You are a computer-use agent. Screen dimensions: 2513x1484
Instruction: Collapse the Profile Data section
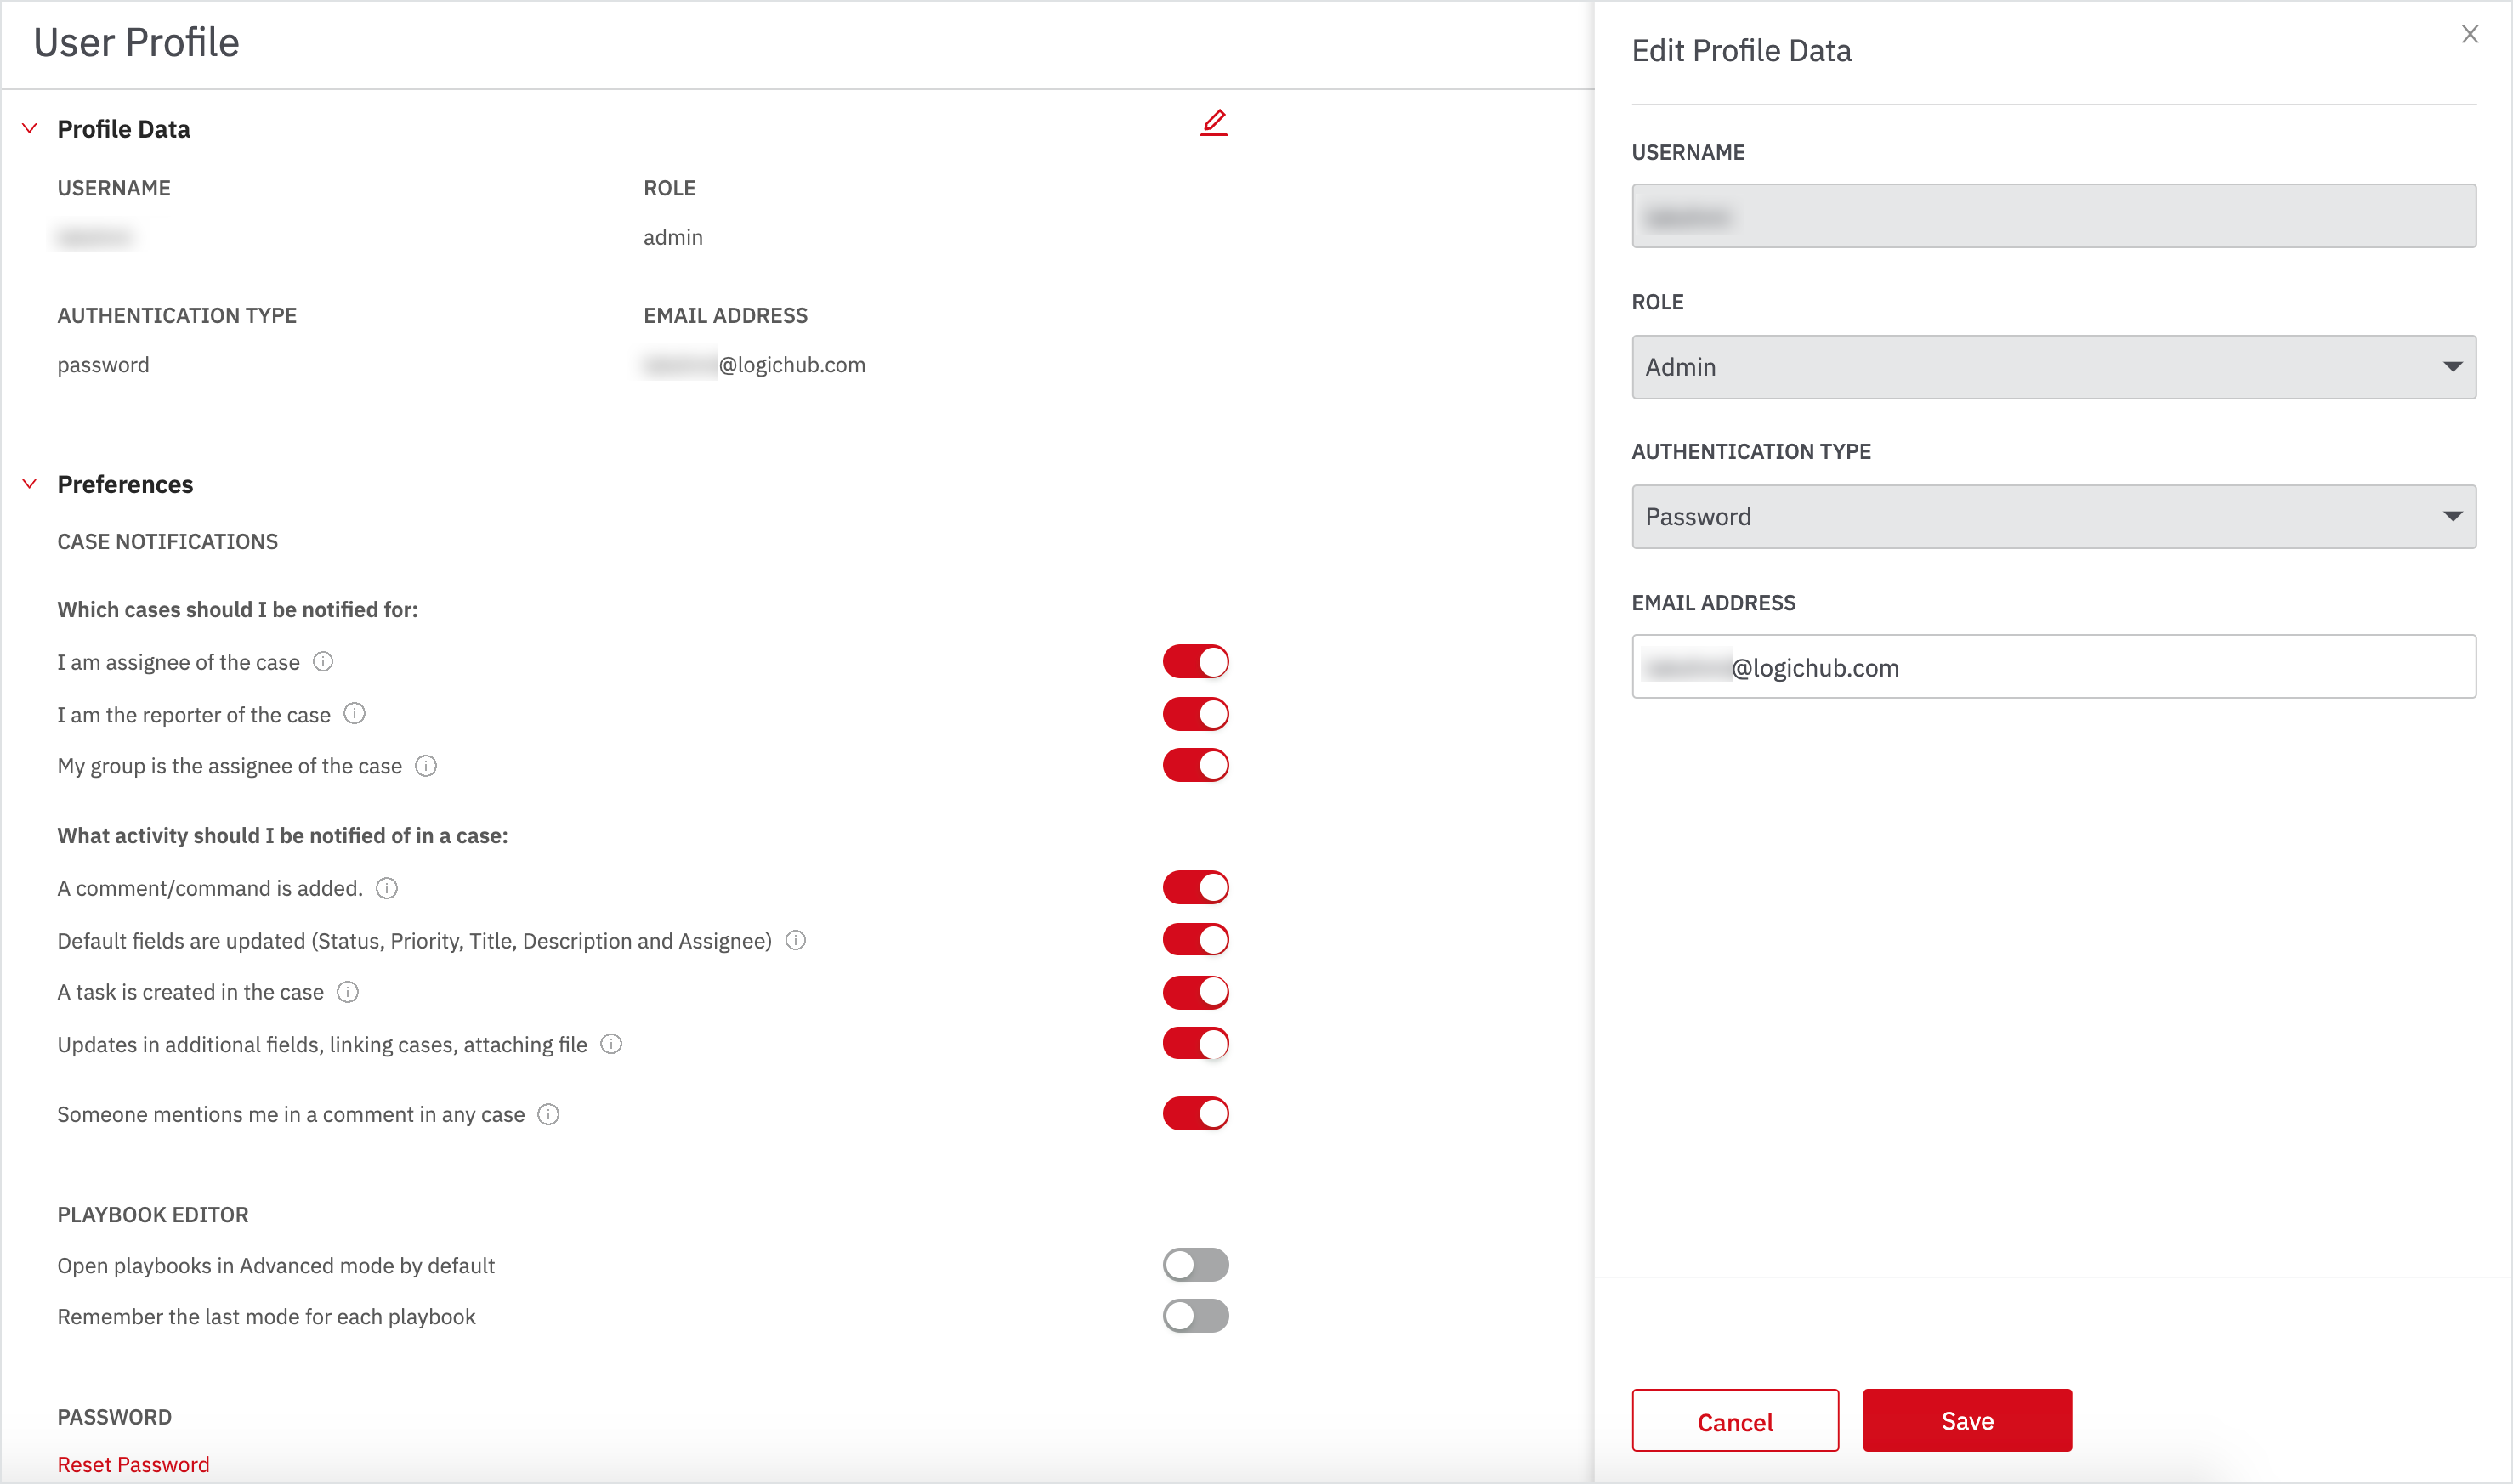tap(30, 129)
